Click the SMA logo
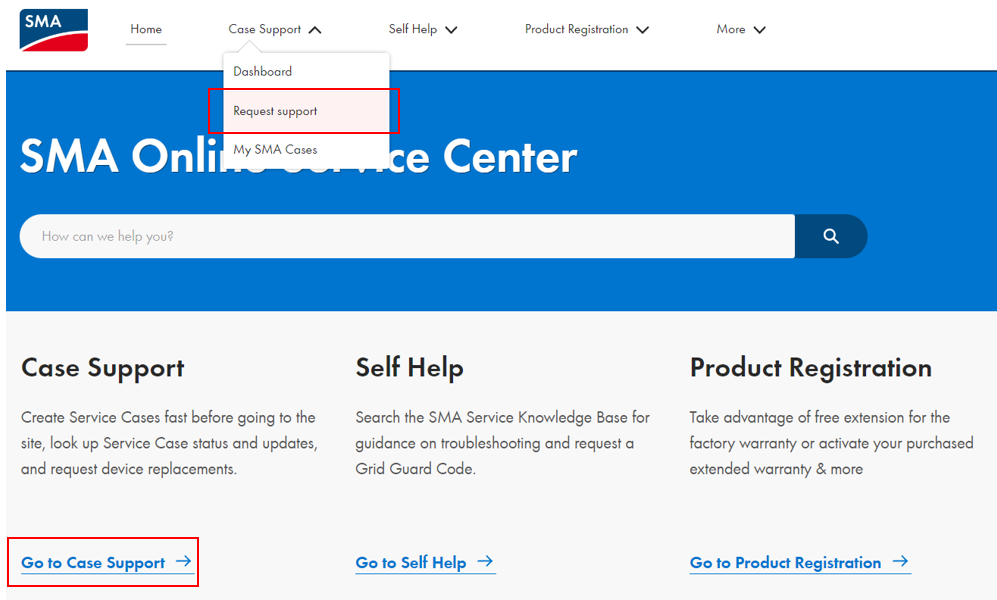Image resolution: width=997 pixels, height=600 pixels. click(x=52, y=30)
